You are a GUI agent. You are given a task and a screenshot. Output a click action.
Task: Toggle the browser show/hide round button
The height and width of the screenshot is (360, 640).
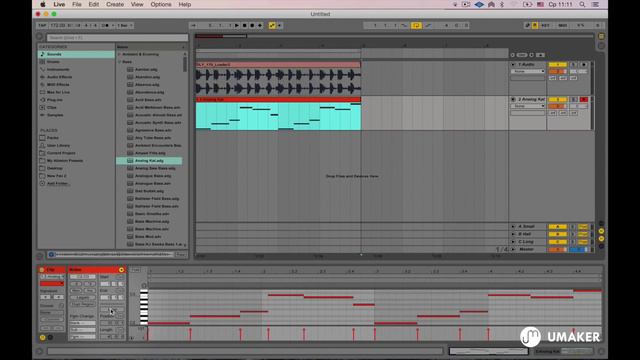(x=40, y=37)
